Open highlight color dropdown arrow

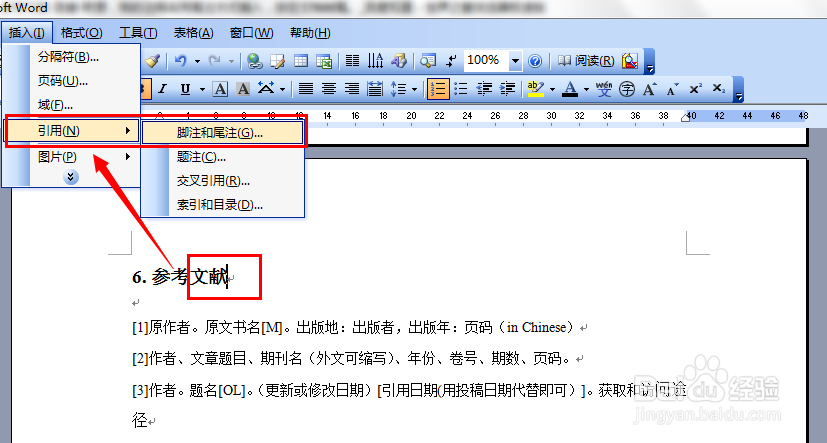tap(552, 90)
